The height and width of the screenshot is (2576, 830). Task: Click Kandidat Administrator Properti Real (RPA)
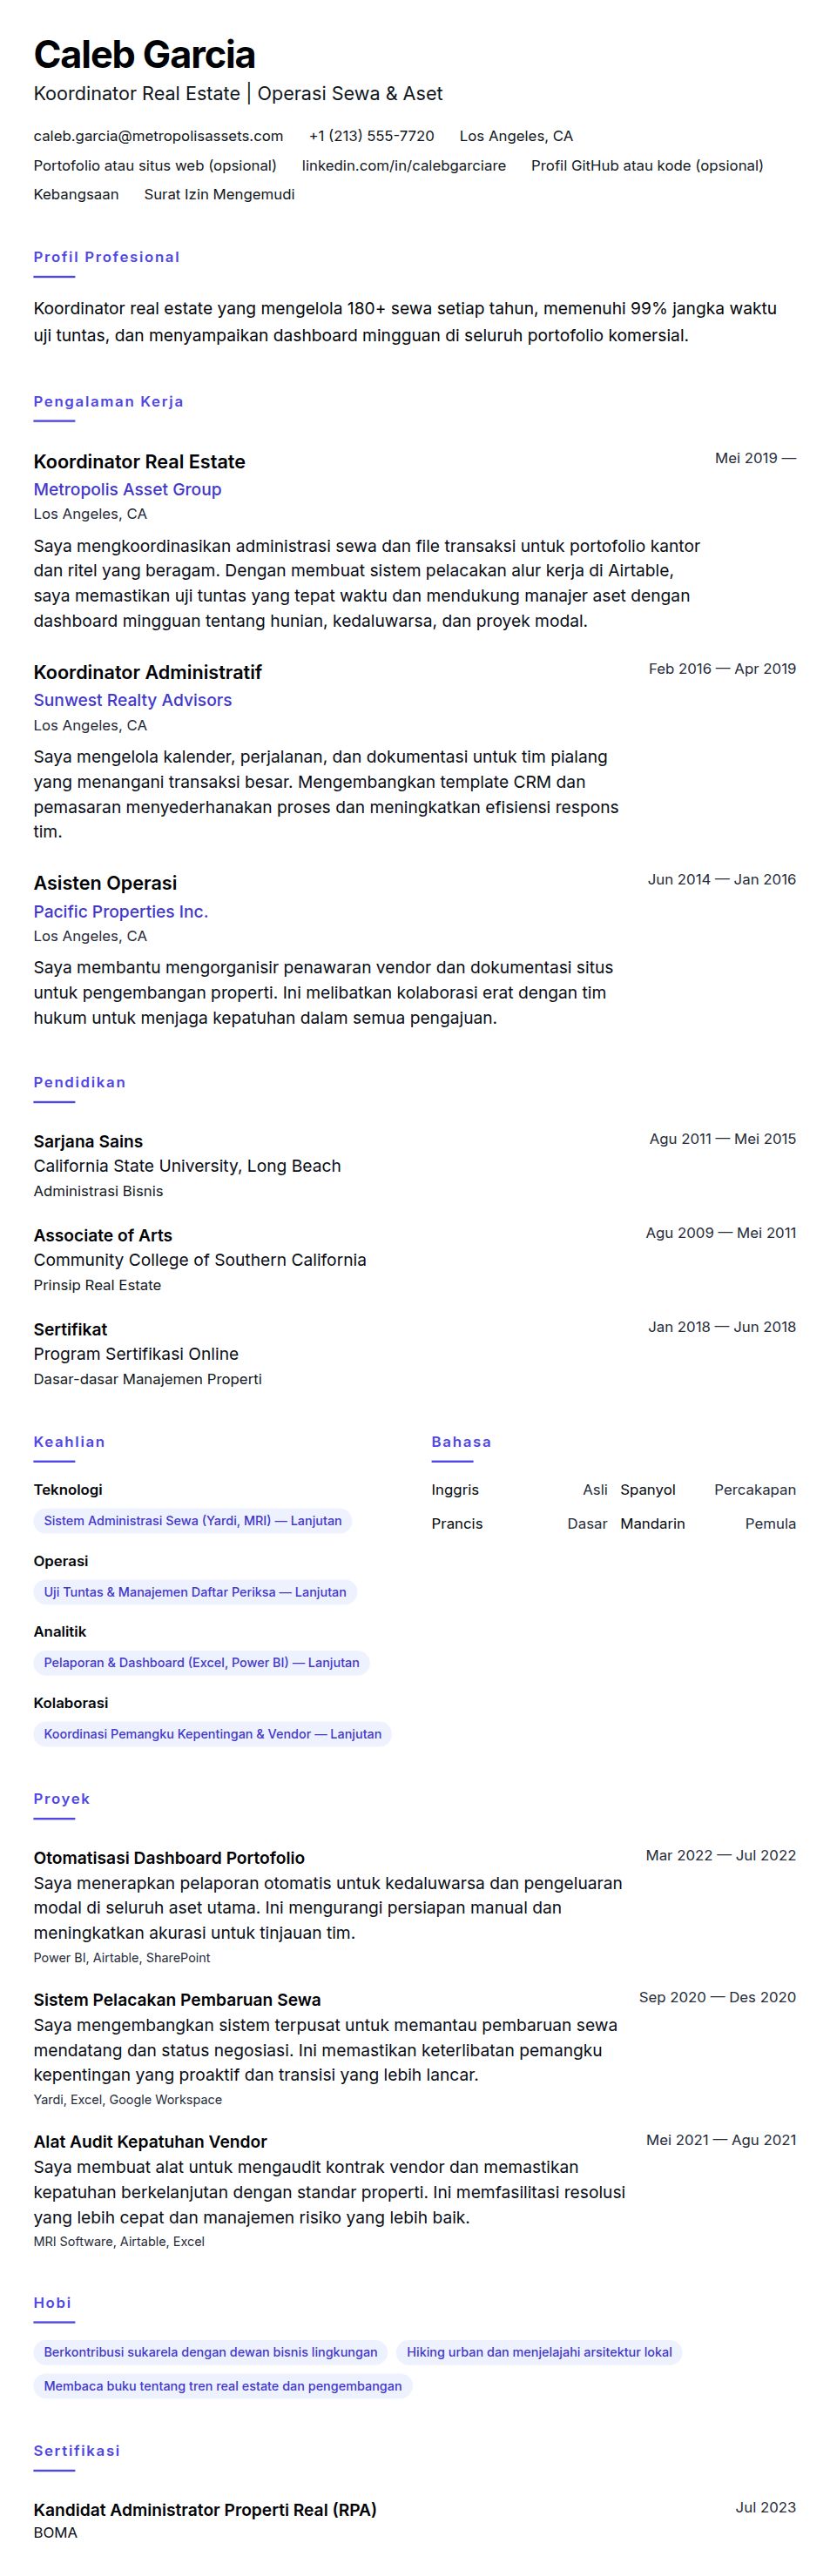205,2510
